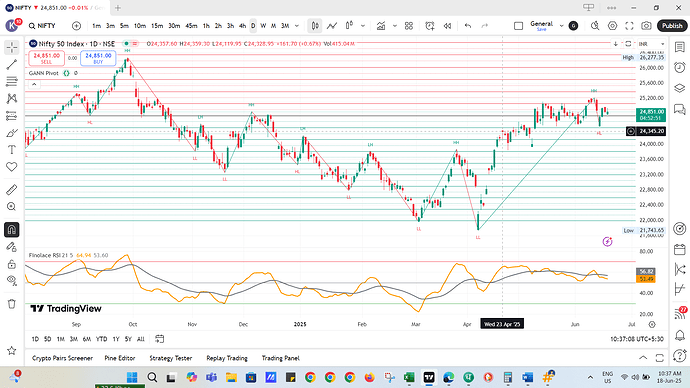Screen dimensions: 690x388
Task: Open the ruler measure tool
Action: coord(12,190)
